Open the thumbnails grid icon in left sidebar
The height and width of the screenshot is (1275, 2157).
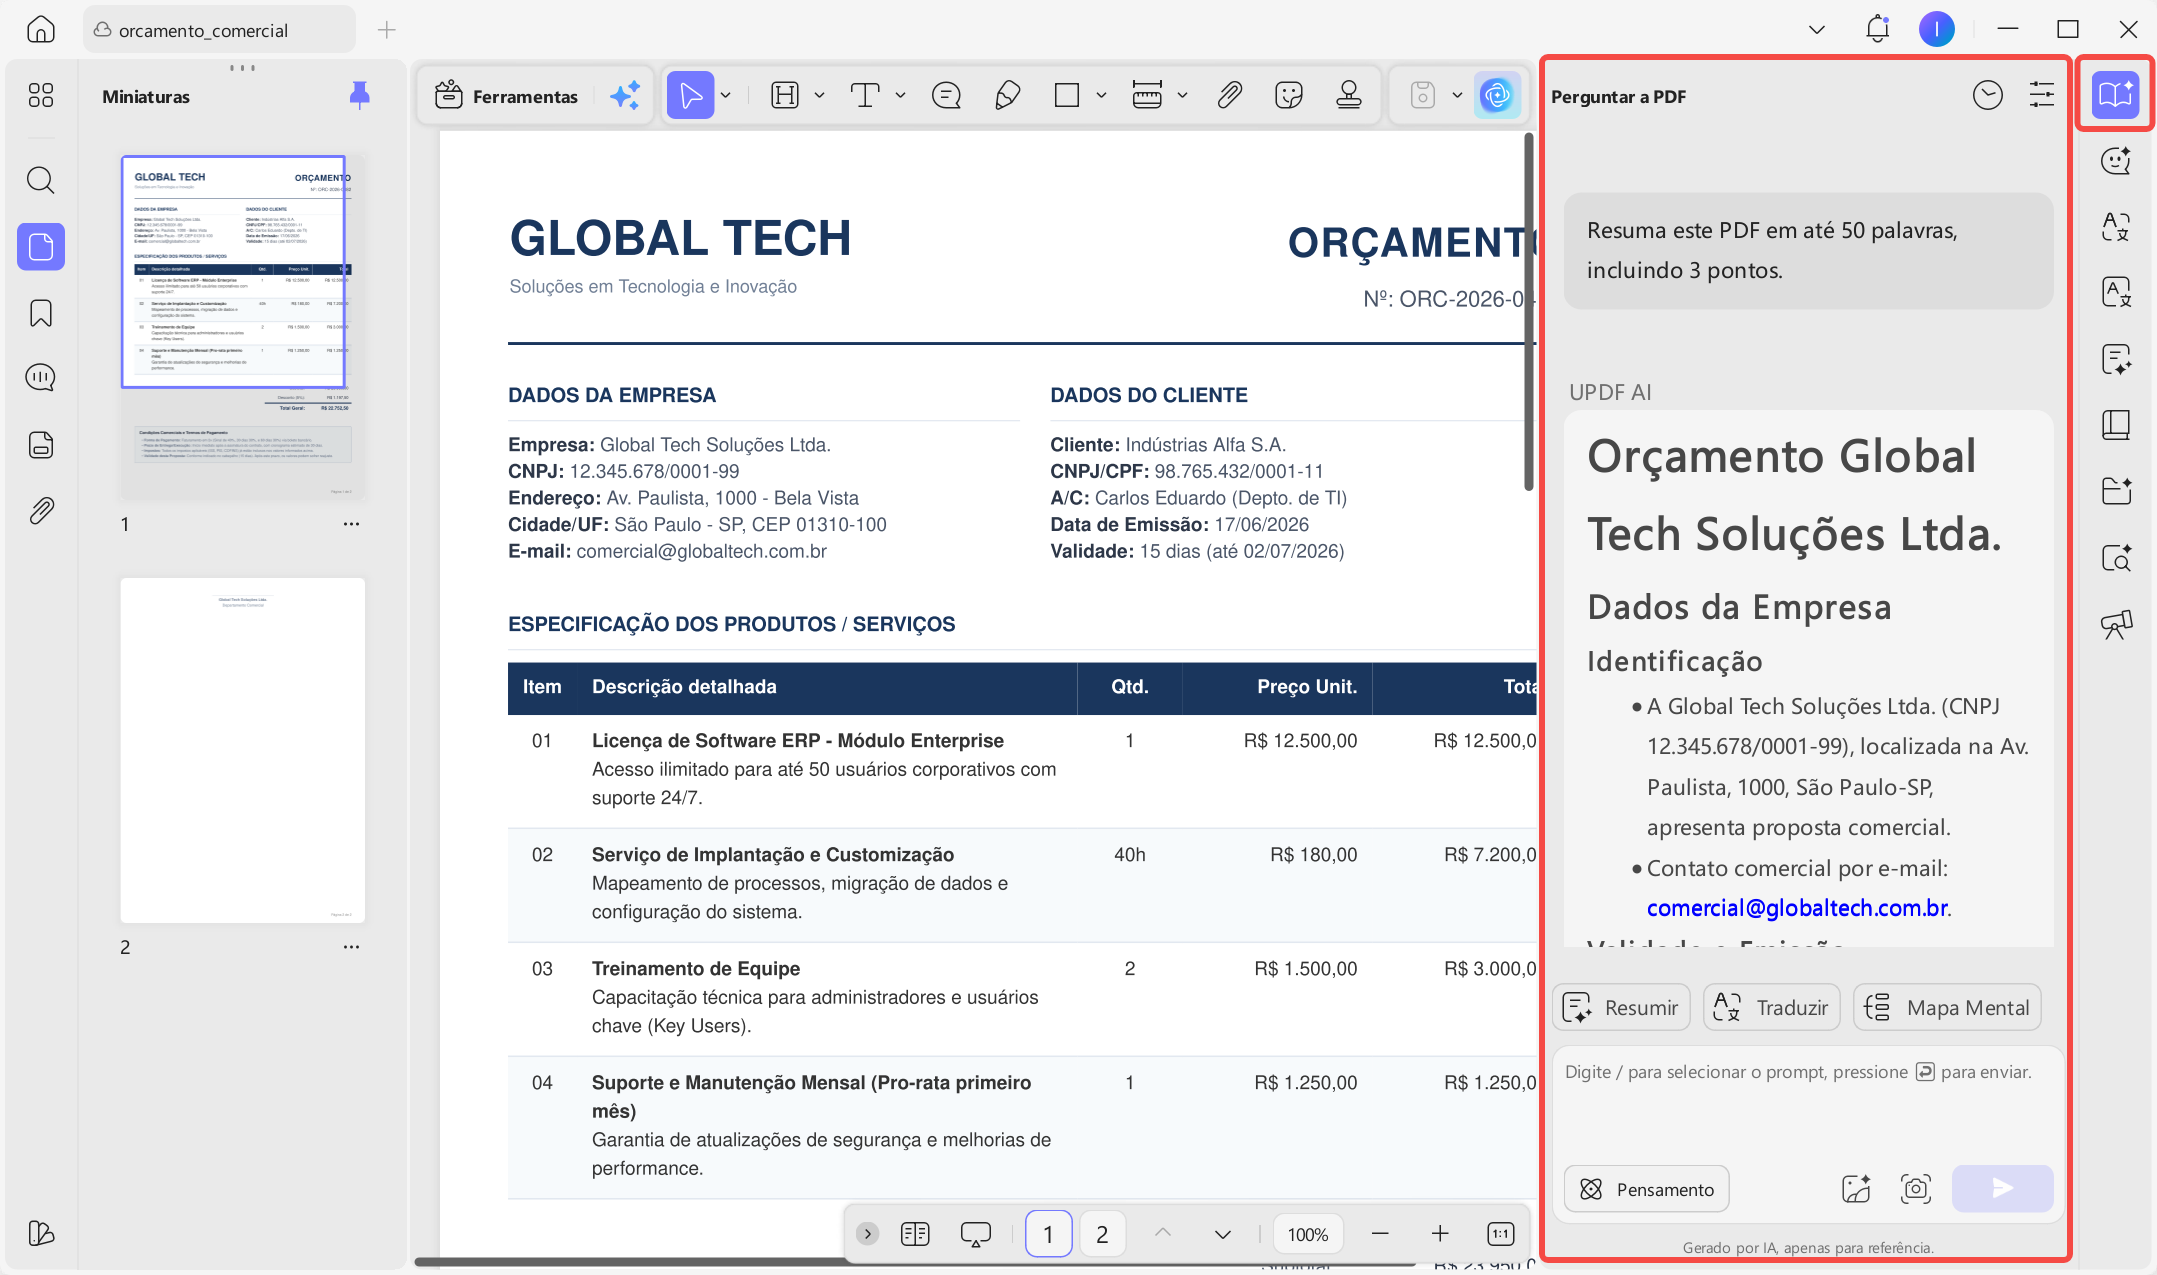(x=41, y=95)
